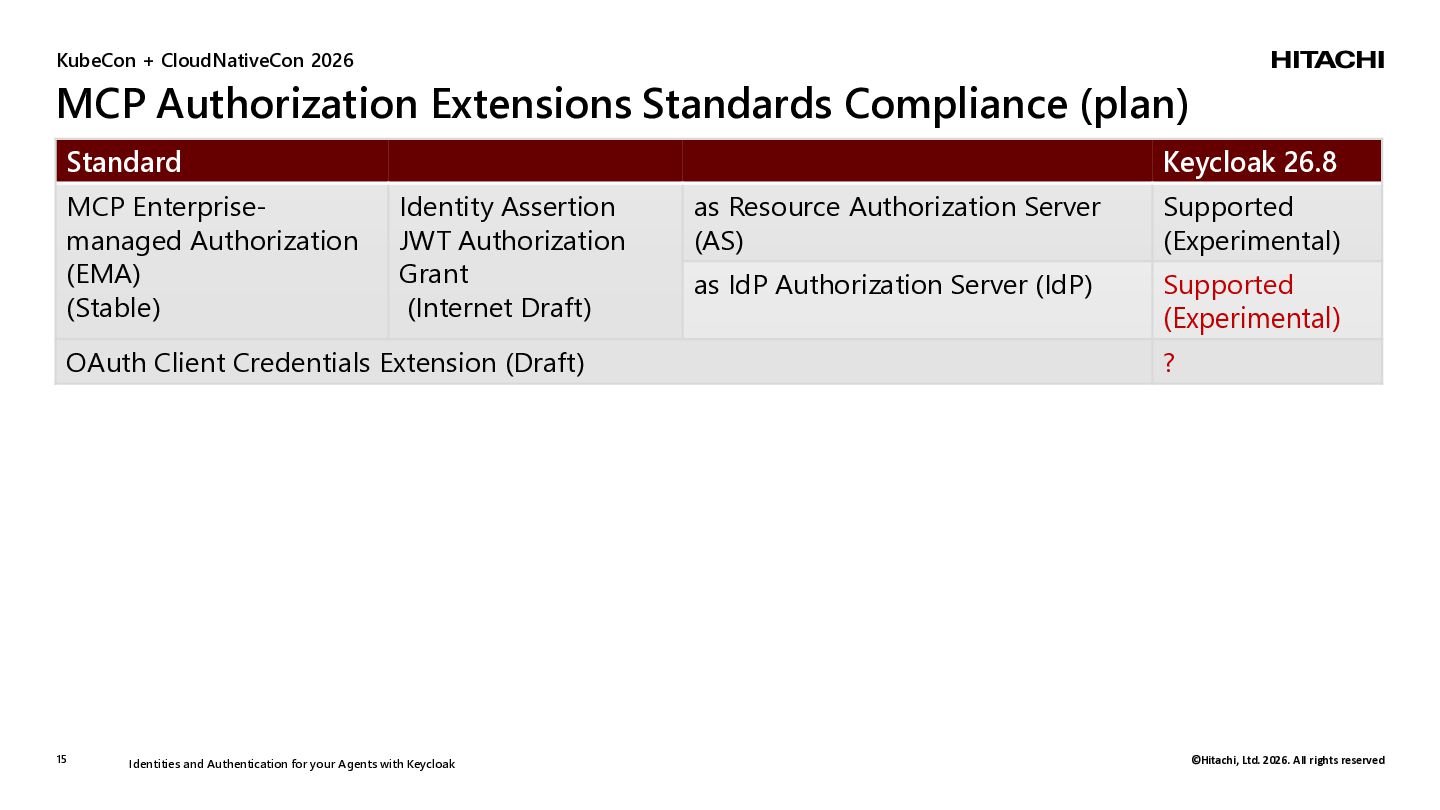Screen dimensions: 1440x810
Task: Click the slide title "MCP Authorization Extensions Standards Compliance (plan)"
Action: [x=622, y=104]
